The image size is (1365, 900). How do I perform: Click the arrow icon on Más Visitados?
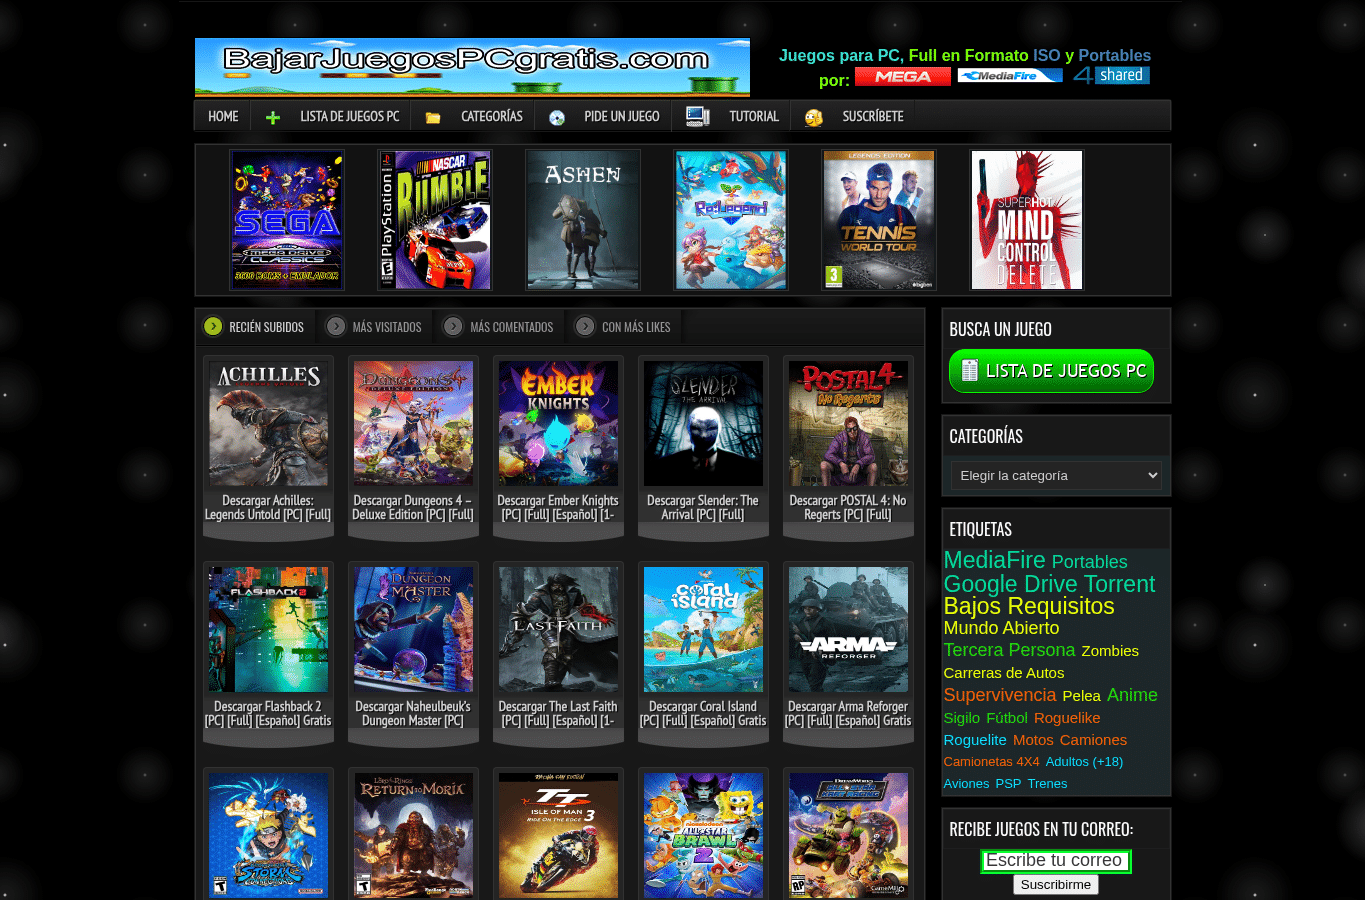pos(336,326)
